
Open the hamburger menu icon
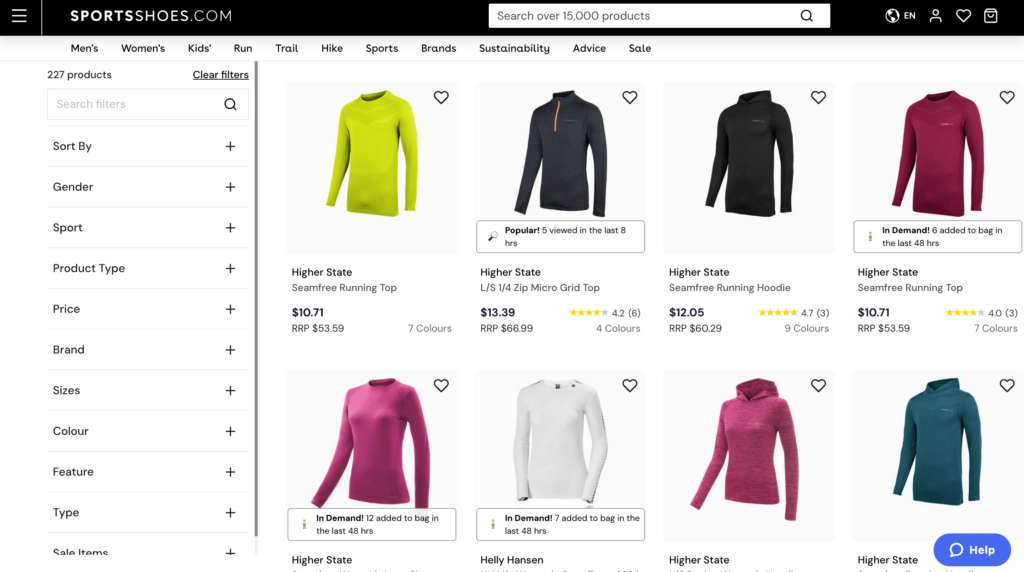click(x=19, y=16)
